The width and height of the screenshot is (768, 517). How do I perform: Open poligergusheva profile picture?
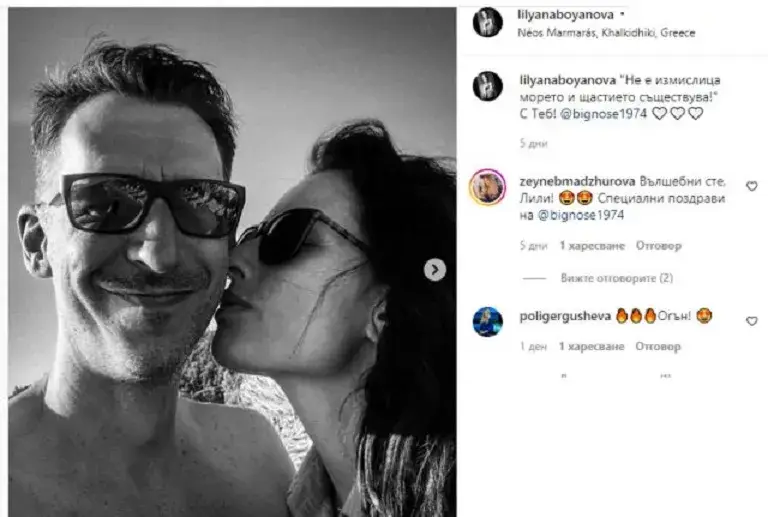[x=487, y=322]
